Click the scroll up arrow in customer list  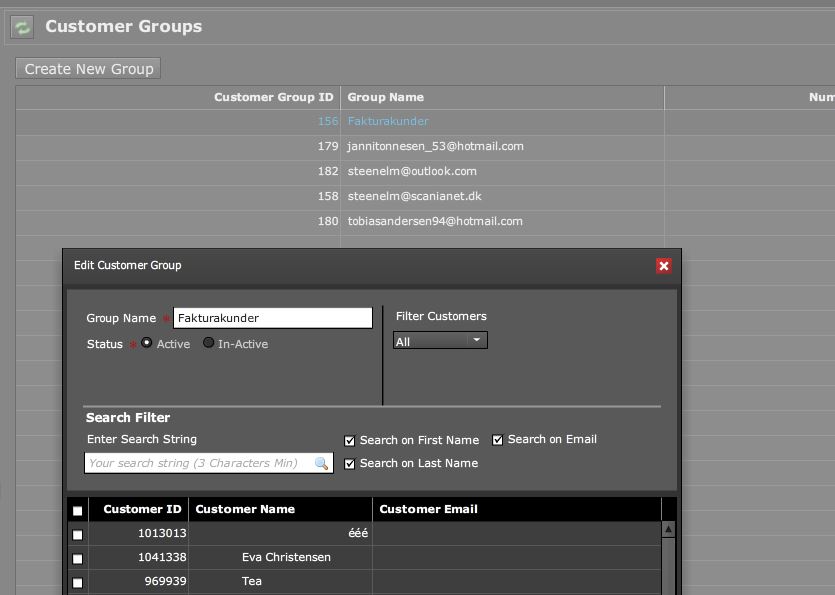(668, 529)
